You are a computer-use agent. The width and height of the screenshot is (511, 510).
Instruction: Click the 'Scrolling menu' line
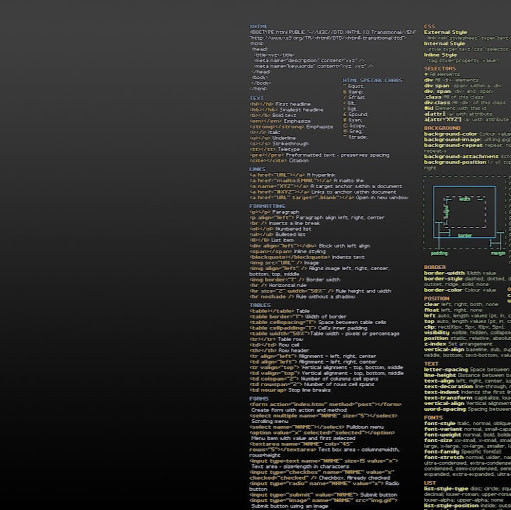(270, 422)
